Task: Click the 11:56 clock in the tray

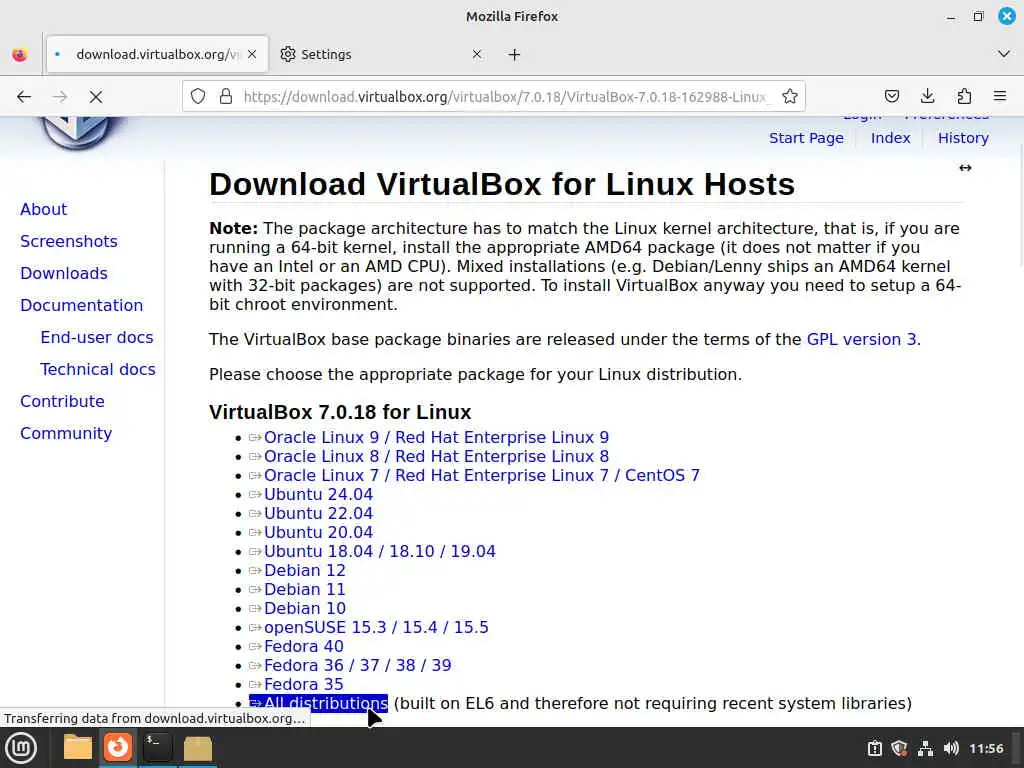Action: (986, 748)
